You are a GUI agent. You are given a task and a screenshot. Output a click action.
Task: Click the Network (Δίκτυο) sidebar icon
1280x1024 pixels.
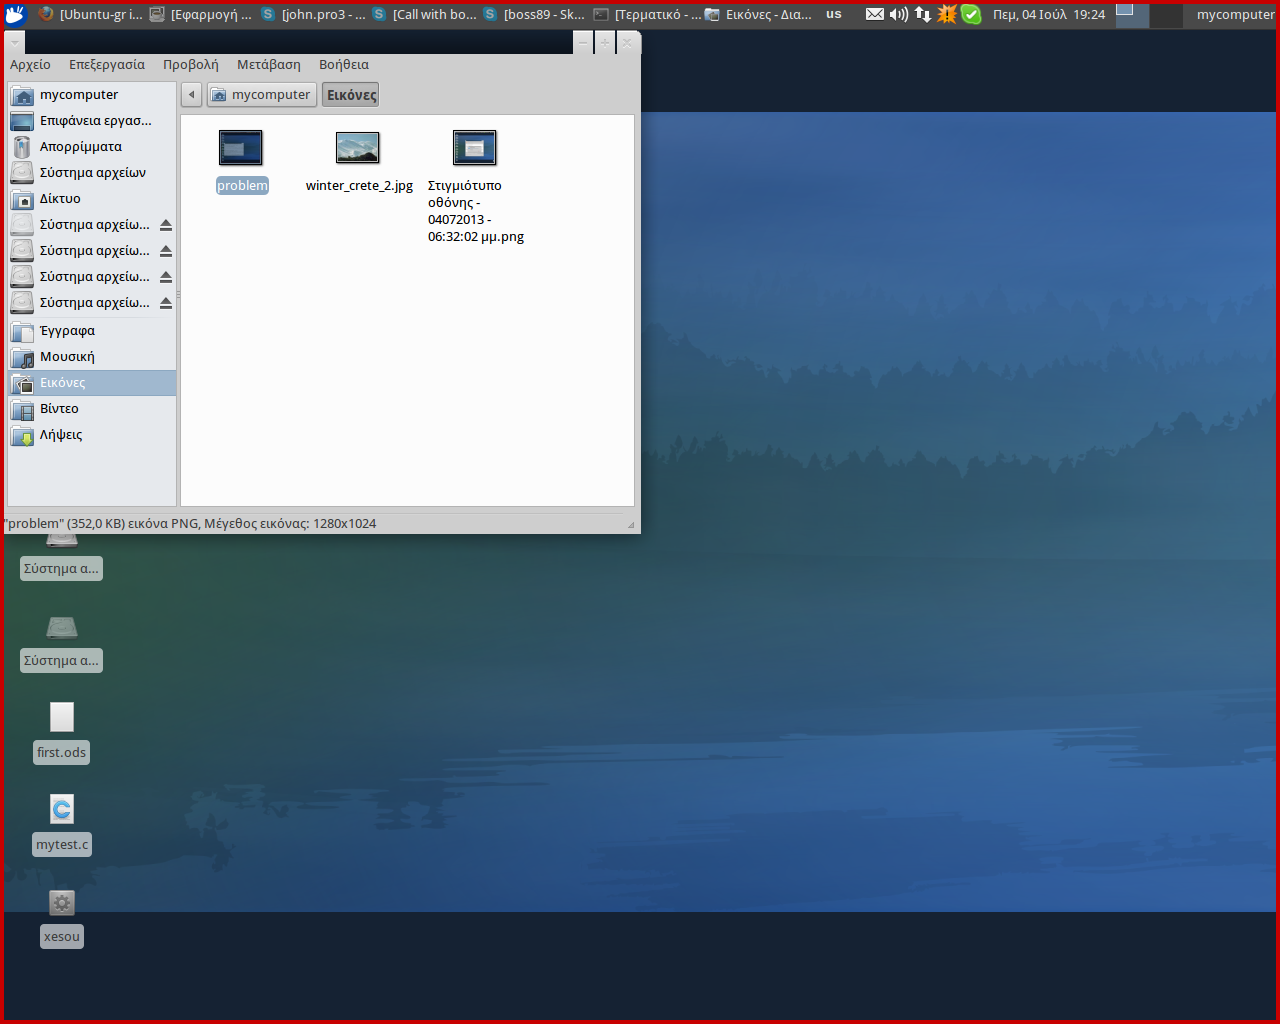[x=22, y=199]
